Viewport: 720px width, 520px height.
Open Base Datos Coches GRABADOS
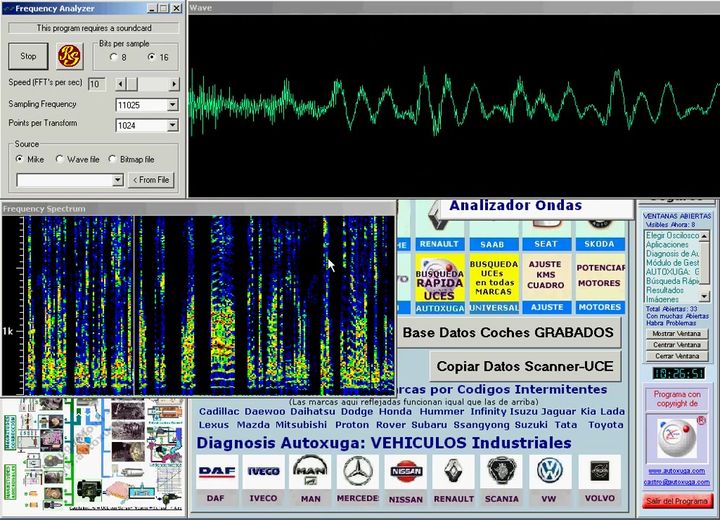pos(508,332)
